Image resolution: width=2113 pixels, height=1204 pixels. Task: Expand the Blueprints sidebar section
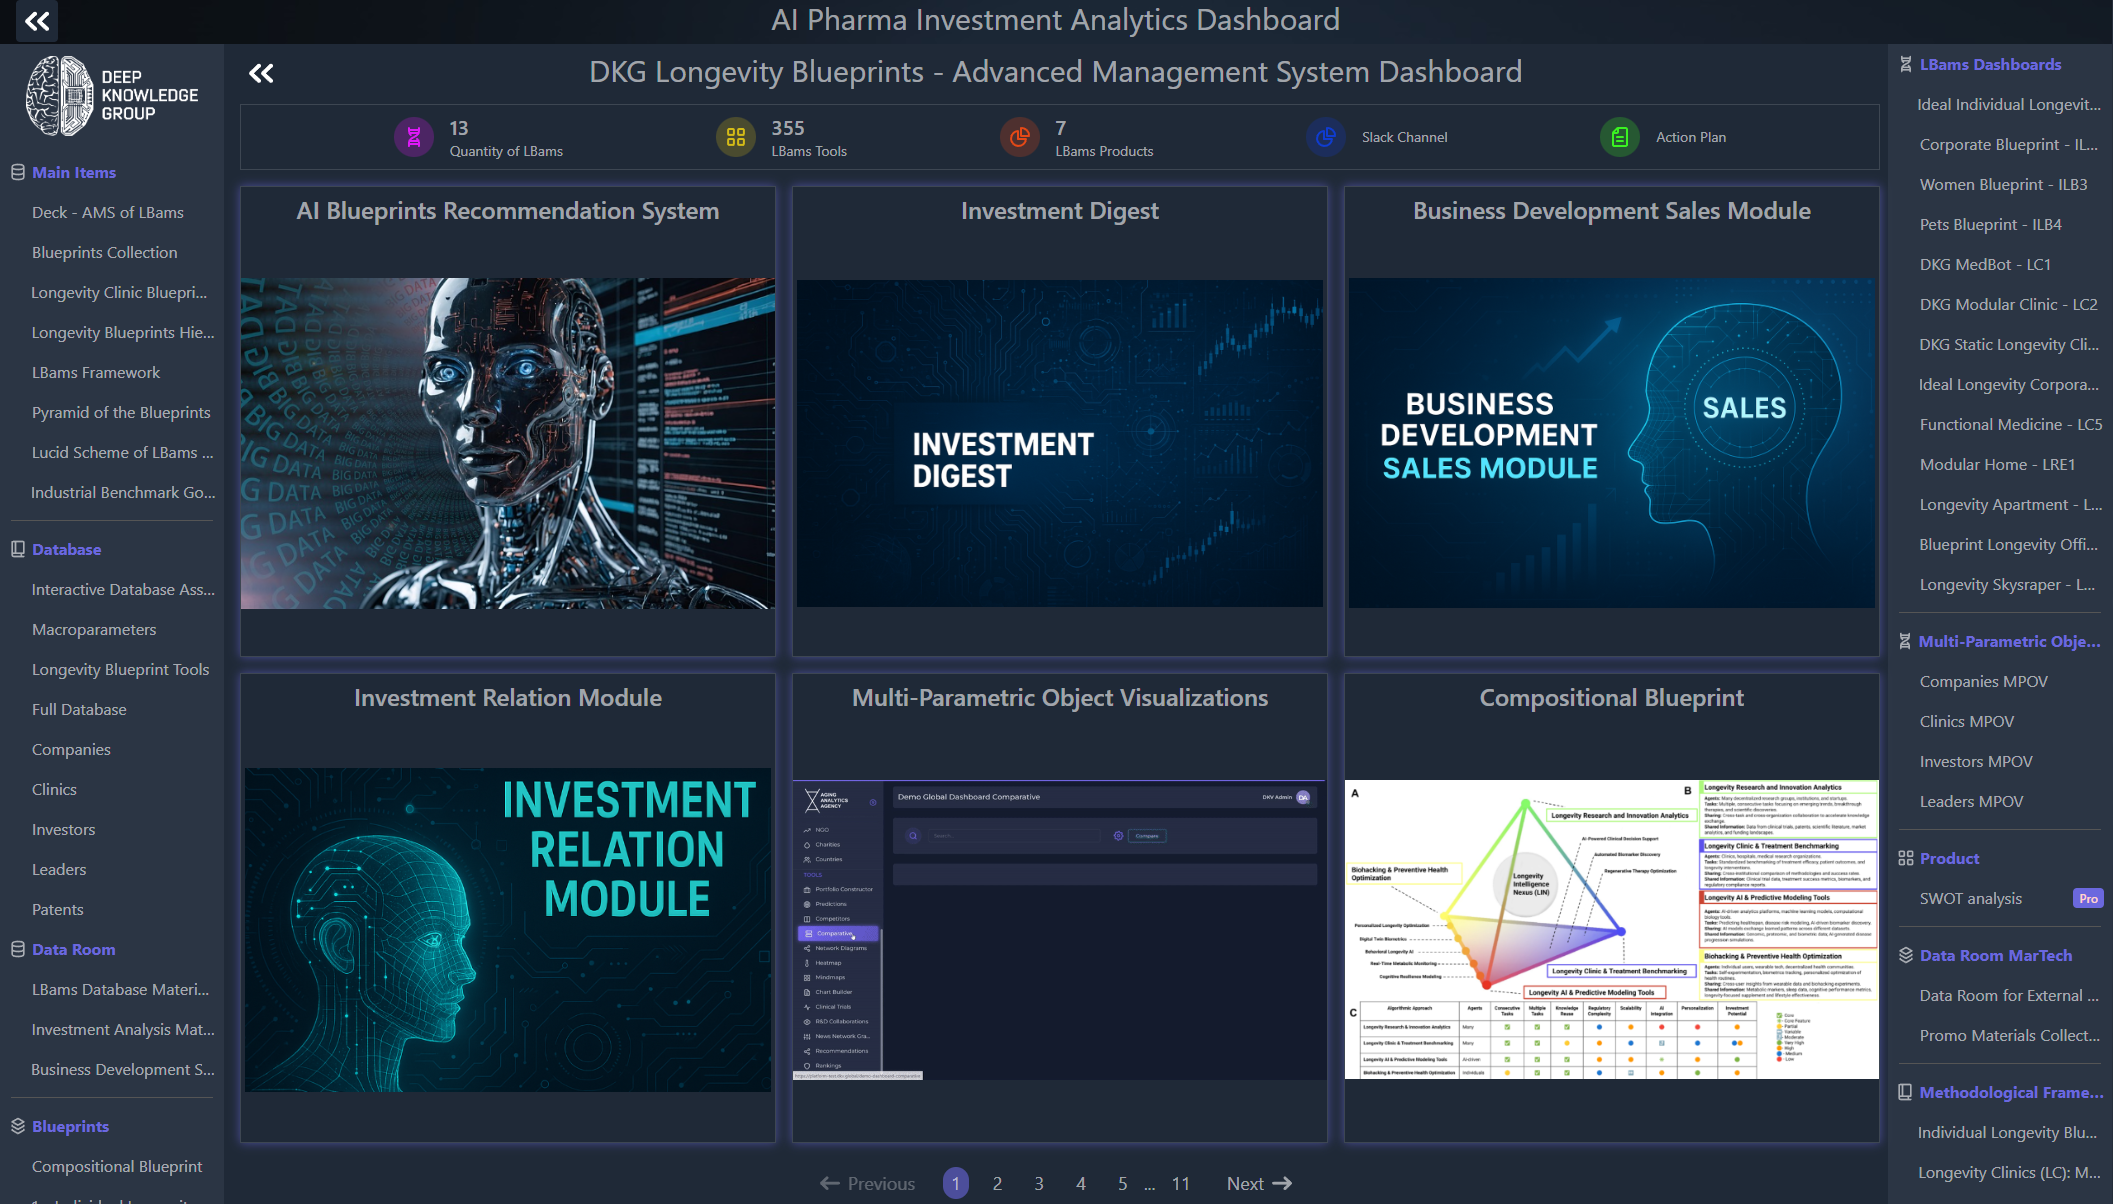click(70, 1126)
